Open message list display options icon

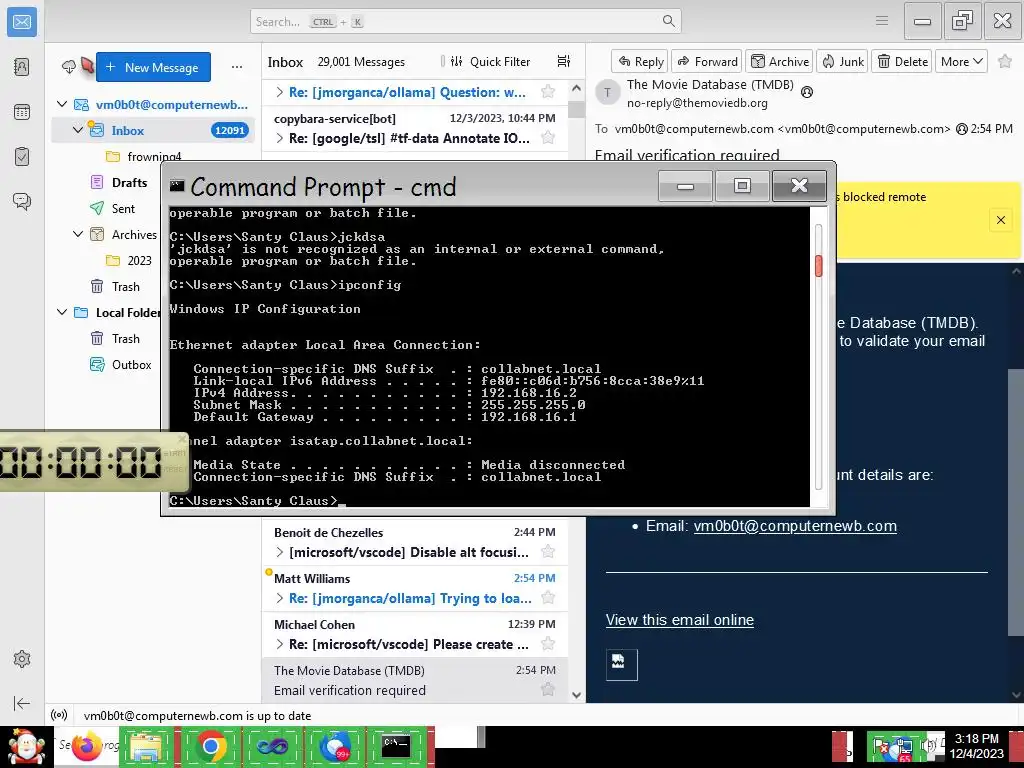click(564, 61)
